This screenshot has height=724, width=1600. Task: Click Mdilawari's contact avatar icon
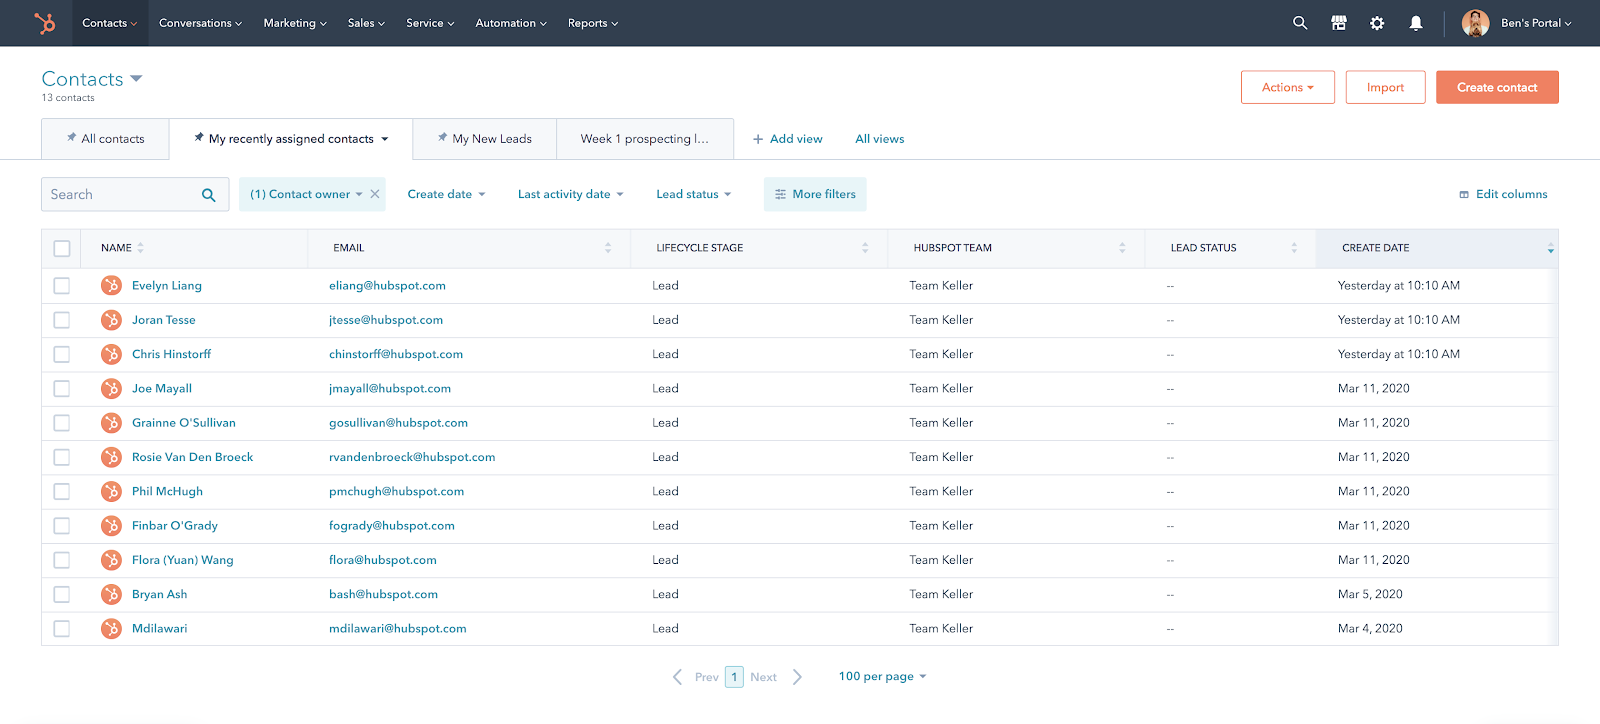click(111, 628)
